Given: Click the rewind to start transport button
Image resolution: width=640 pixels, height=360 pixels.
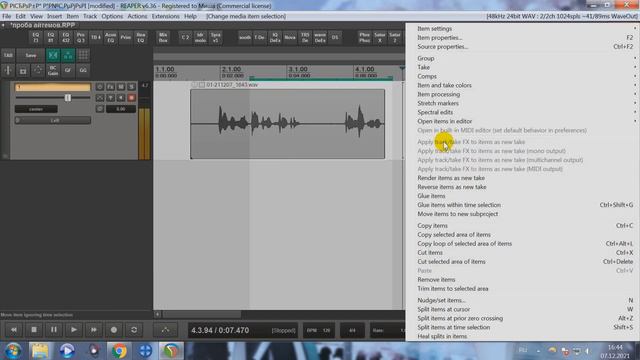Looking at the screenshot, I should (x=14, y=330).
